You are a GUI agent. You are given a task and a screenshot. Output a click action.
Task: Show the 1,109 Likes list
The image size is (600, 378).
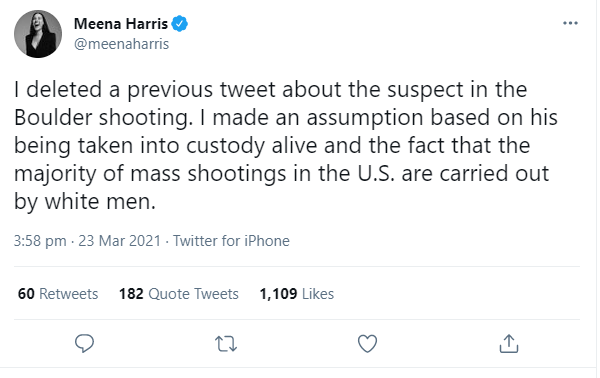click(x=297, y=294)
